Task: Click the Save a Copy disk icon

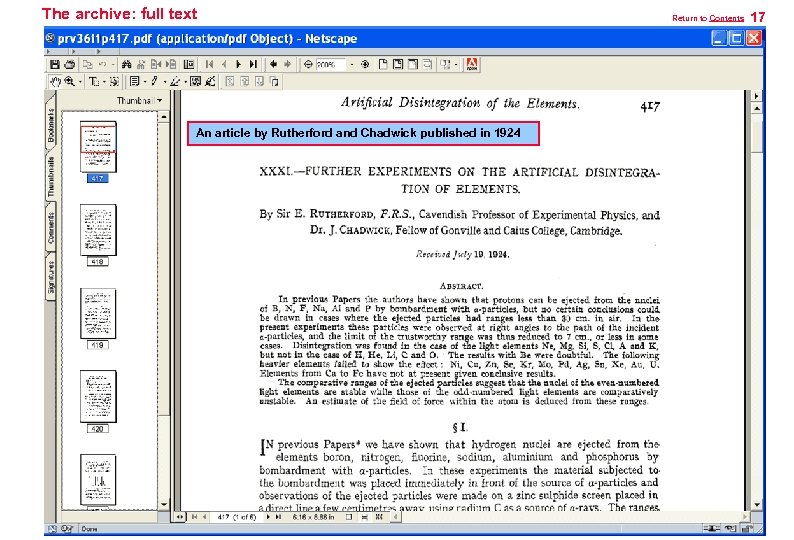Action: 55,64
